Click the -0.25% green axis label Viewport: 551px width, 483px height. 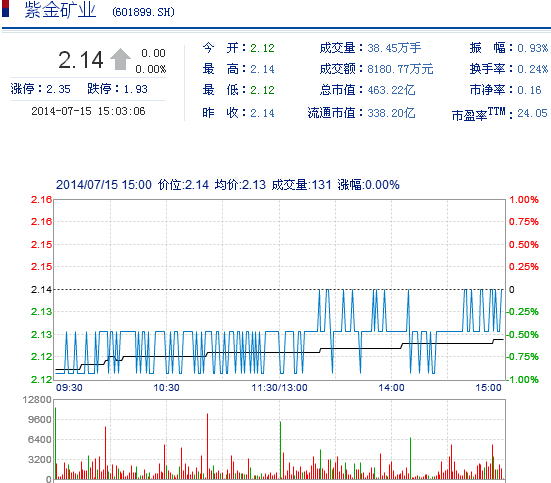pos(523,311)
